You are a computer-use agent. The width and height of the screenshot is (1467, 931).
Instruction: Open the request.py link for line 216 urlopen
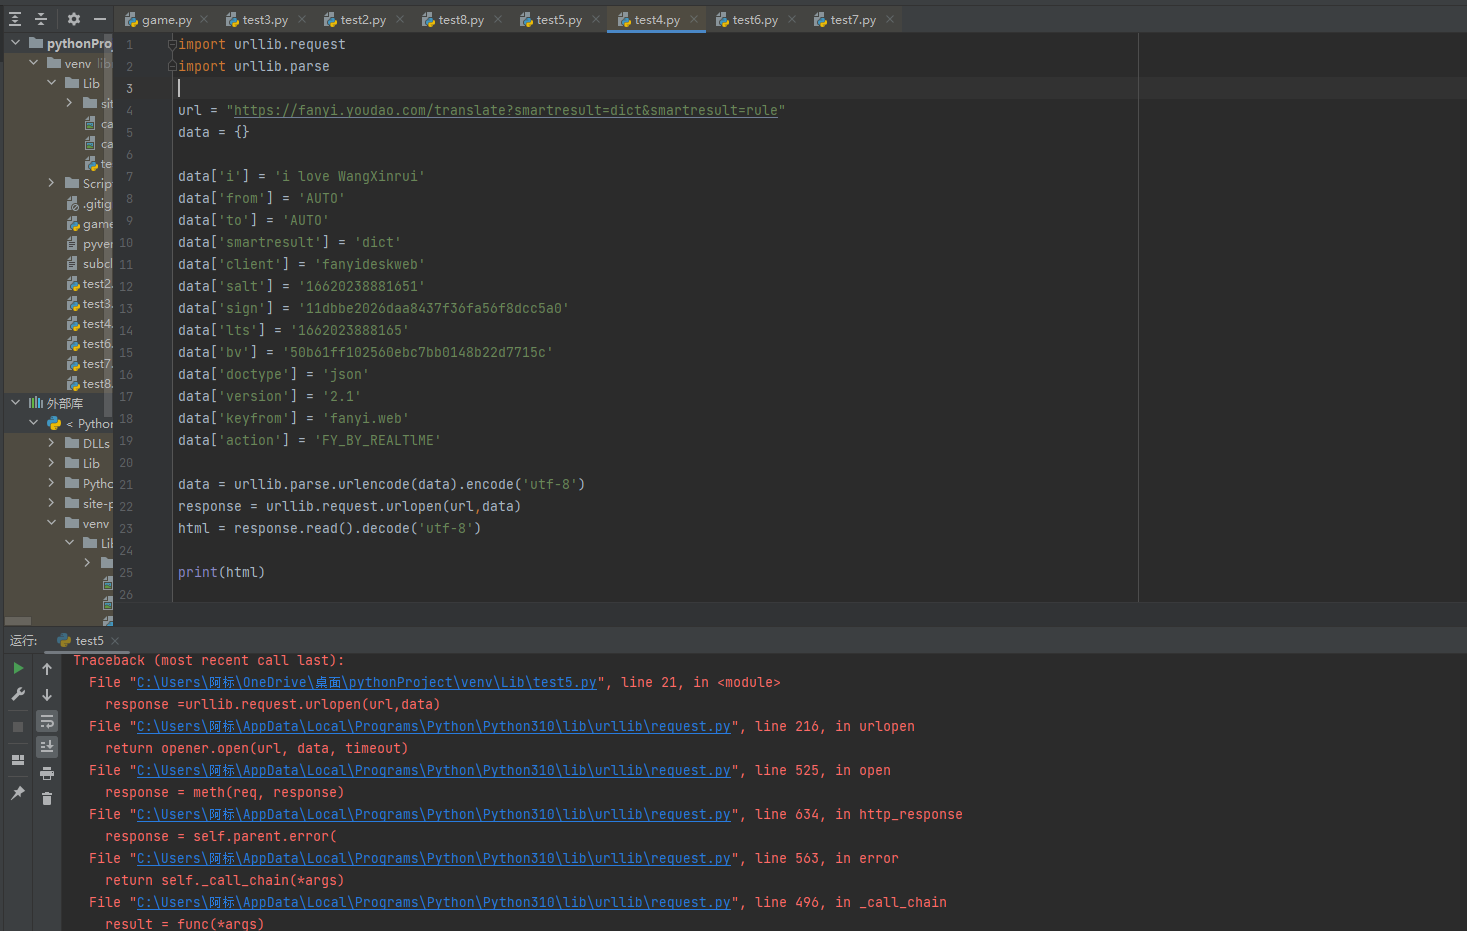pos(433,727)
